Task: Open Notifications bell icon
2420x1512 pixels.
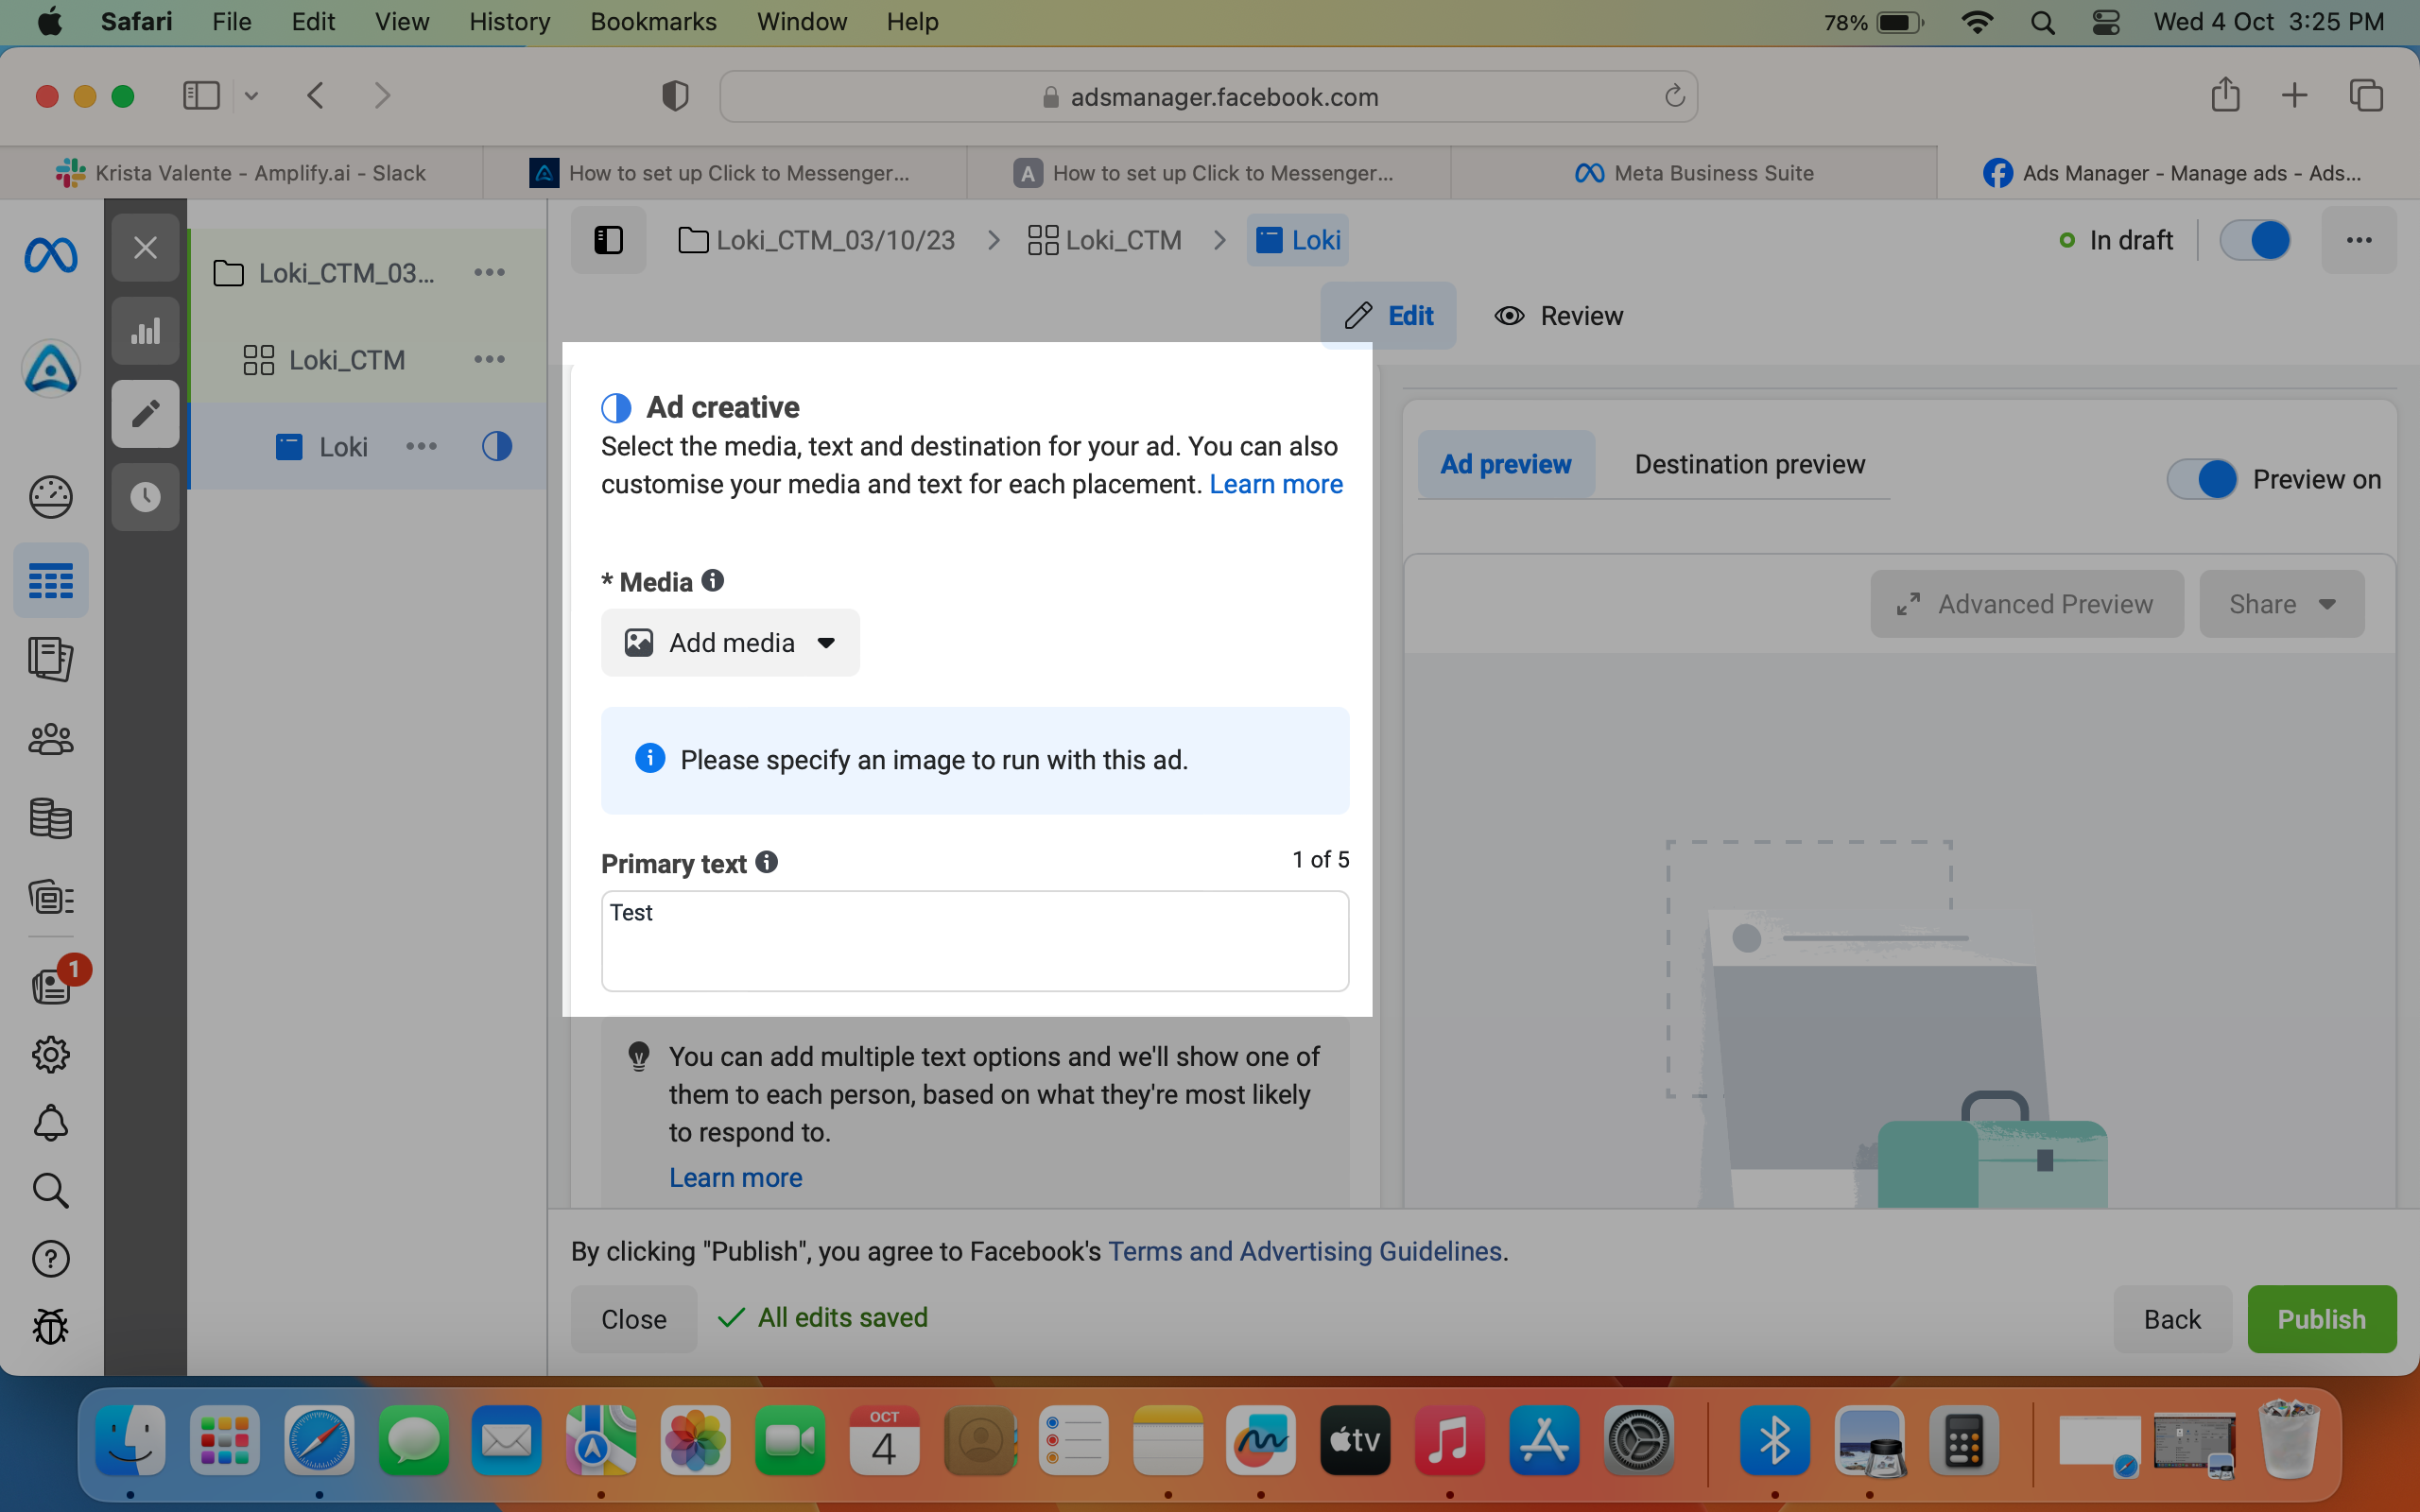Action: (50, 1123)
